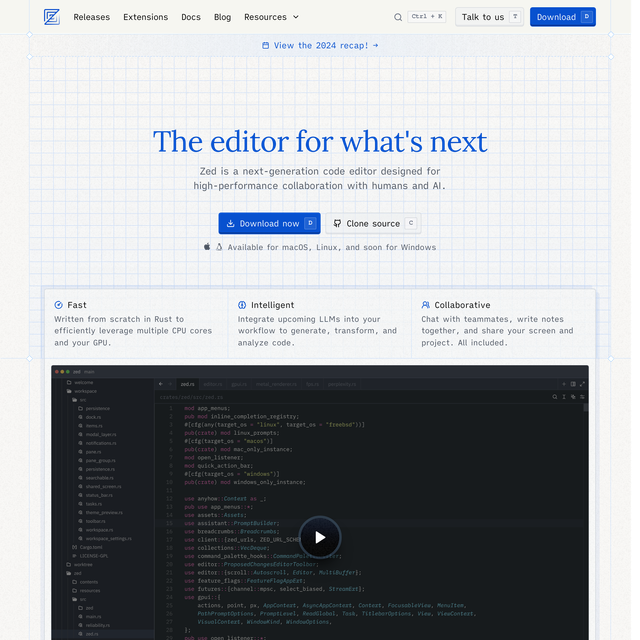Click the headline The editor for what's next
This screenshot has width=640, height=640.
320,141
